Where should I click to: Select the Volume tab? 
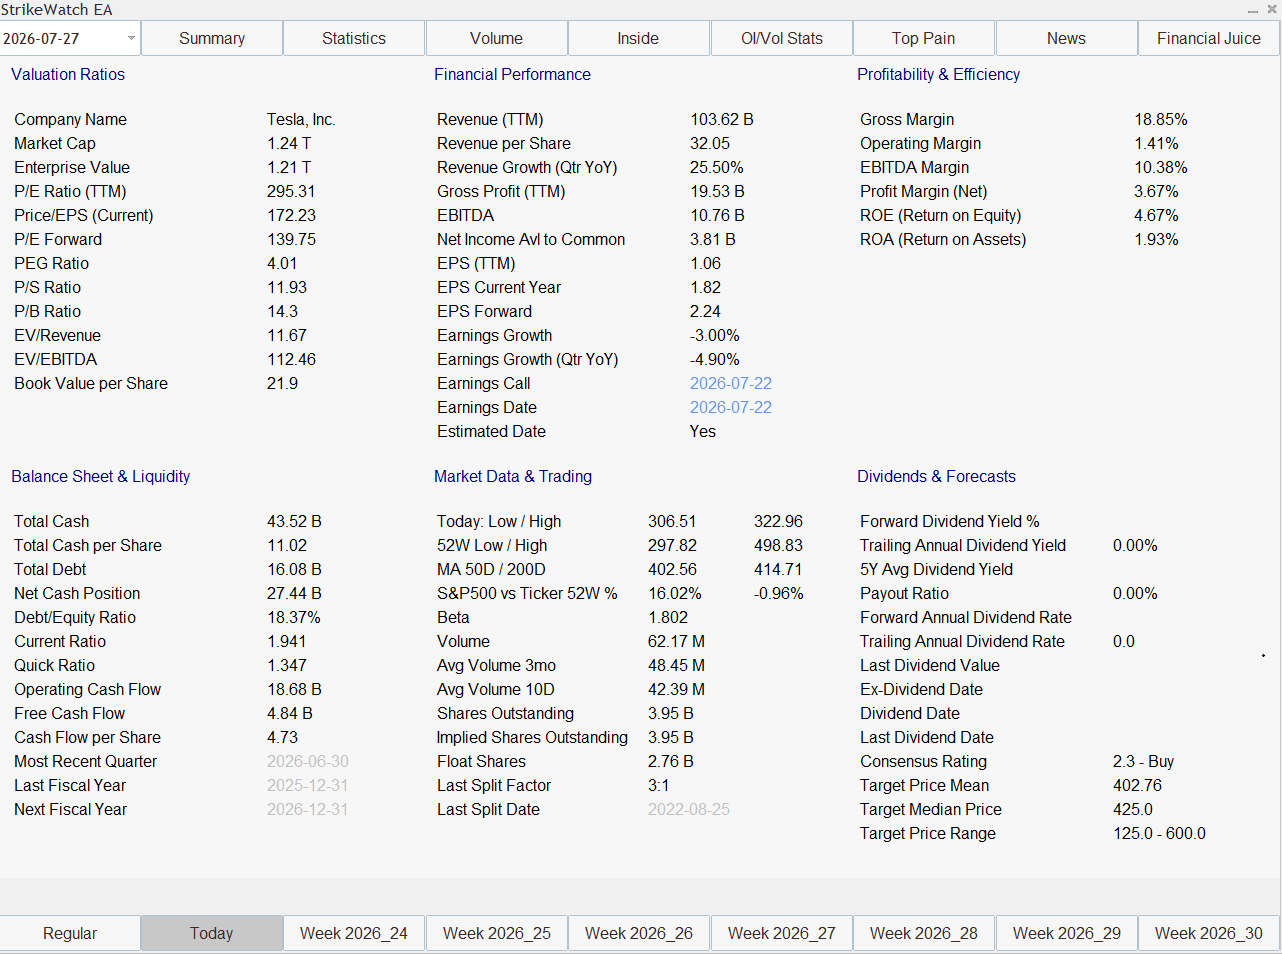pos(497,39)
